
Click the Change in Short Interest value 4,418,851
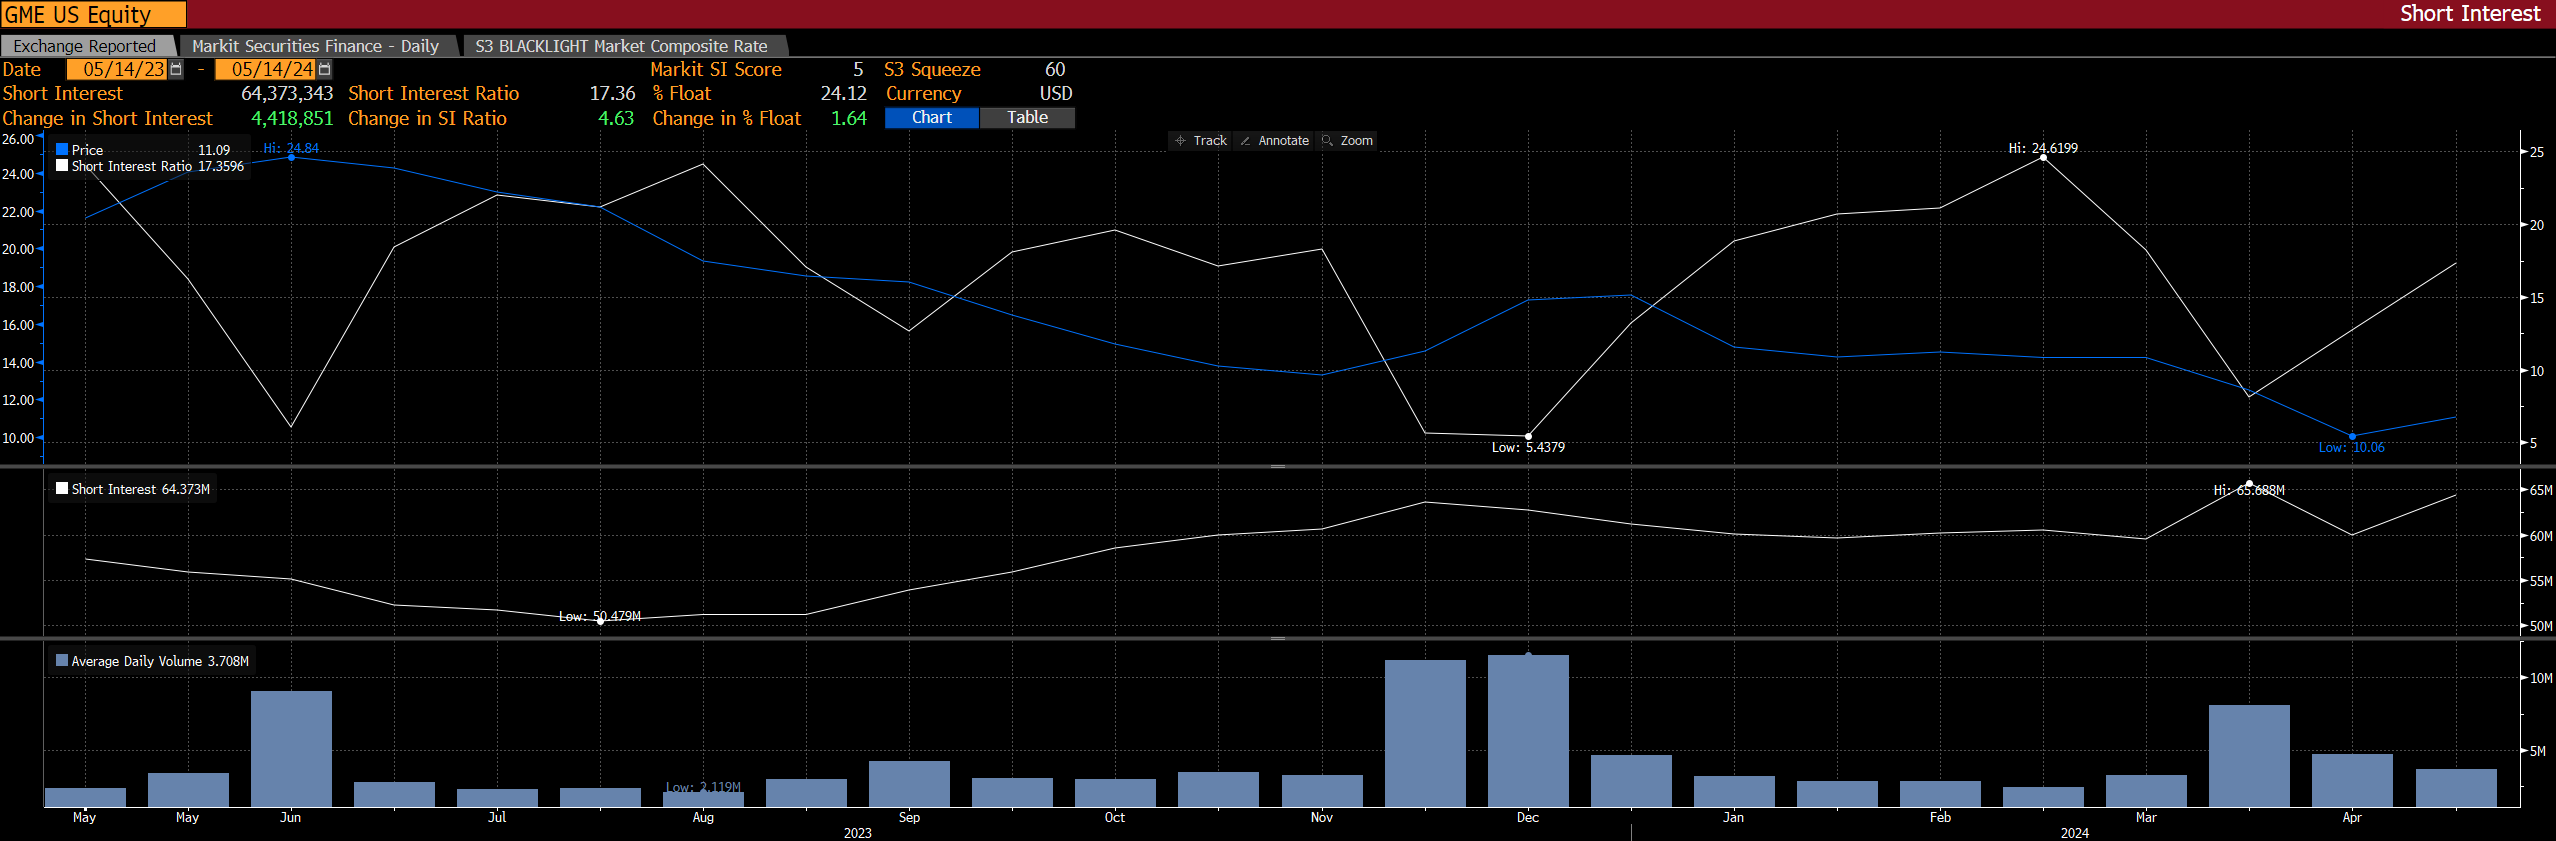click(x=292, y=118)
